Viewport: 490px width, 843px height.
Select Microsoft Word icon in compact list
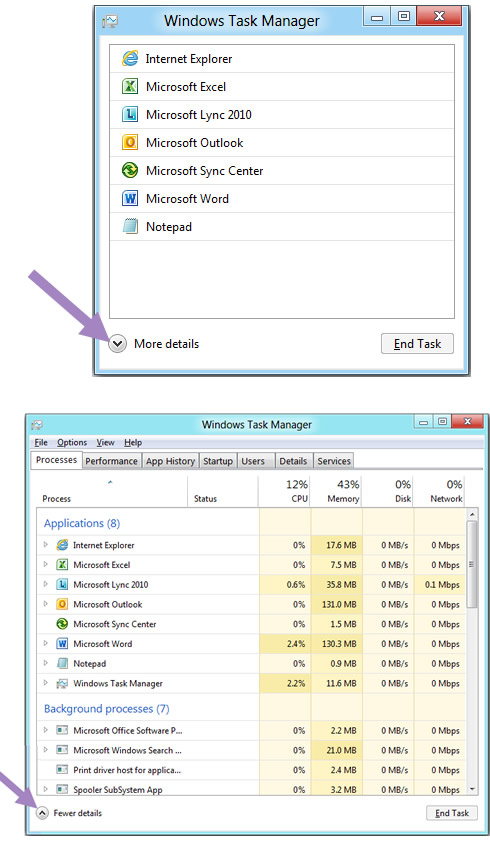(130, 198)
